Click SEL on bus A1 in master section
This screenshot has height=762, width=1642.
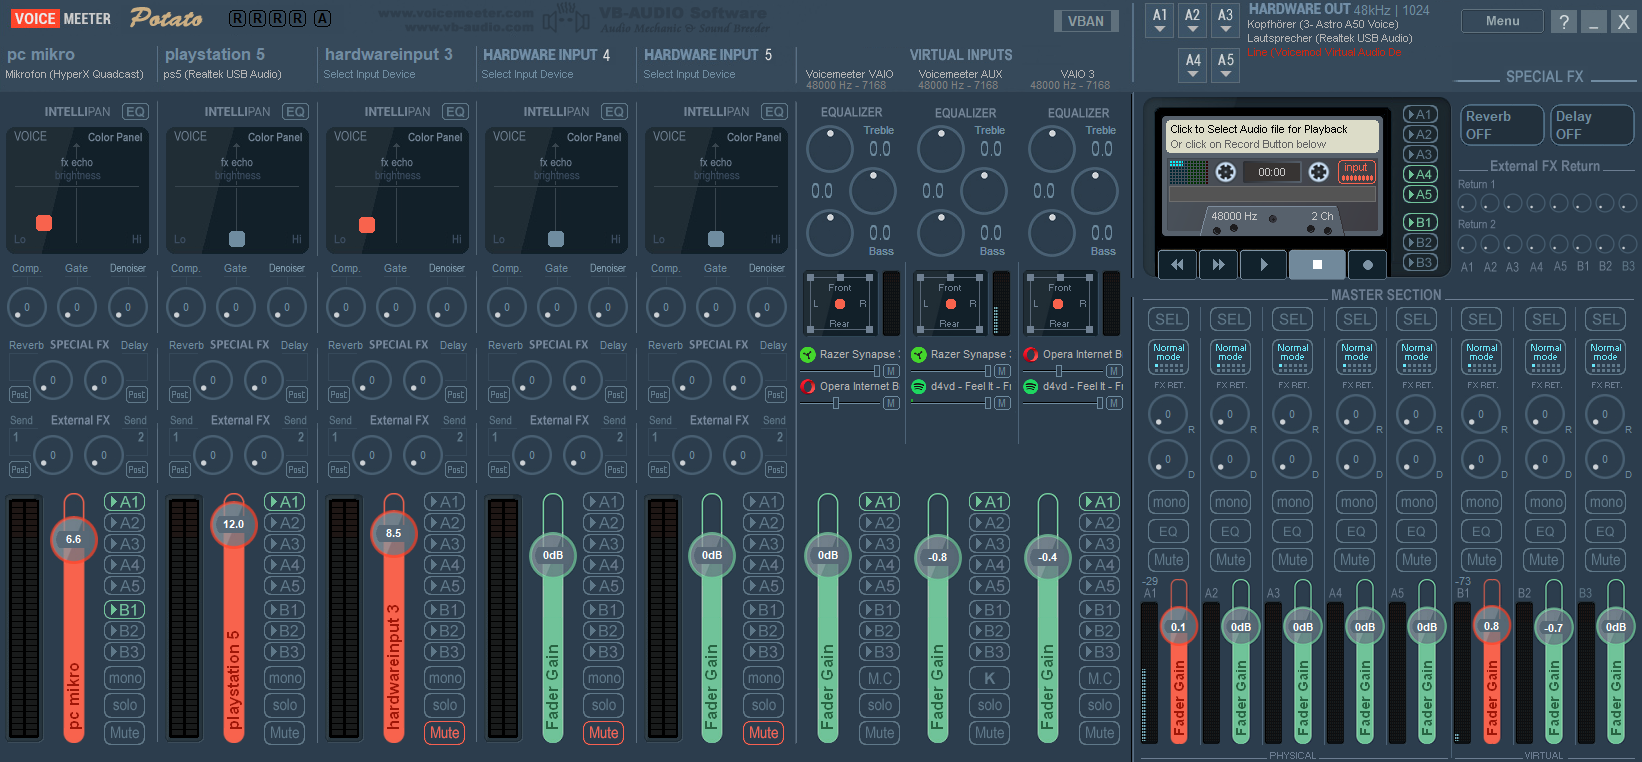click(1168, 319)
